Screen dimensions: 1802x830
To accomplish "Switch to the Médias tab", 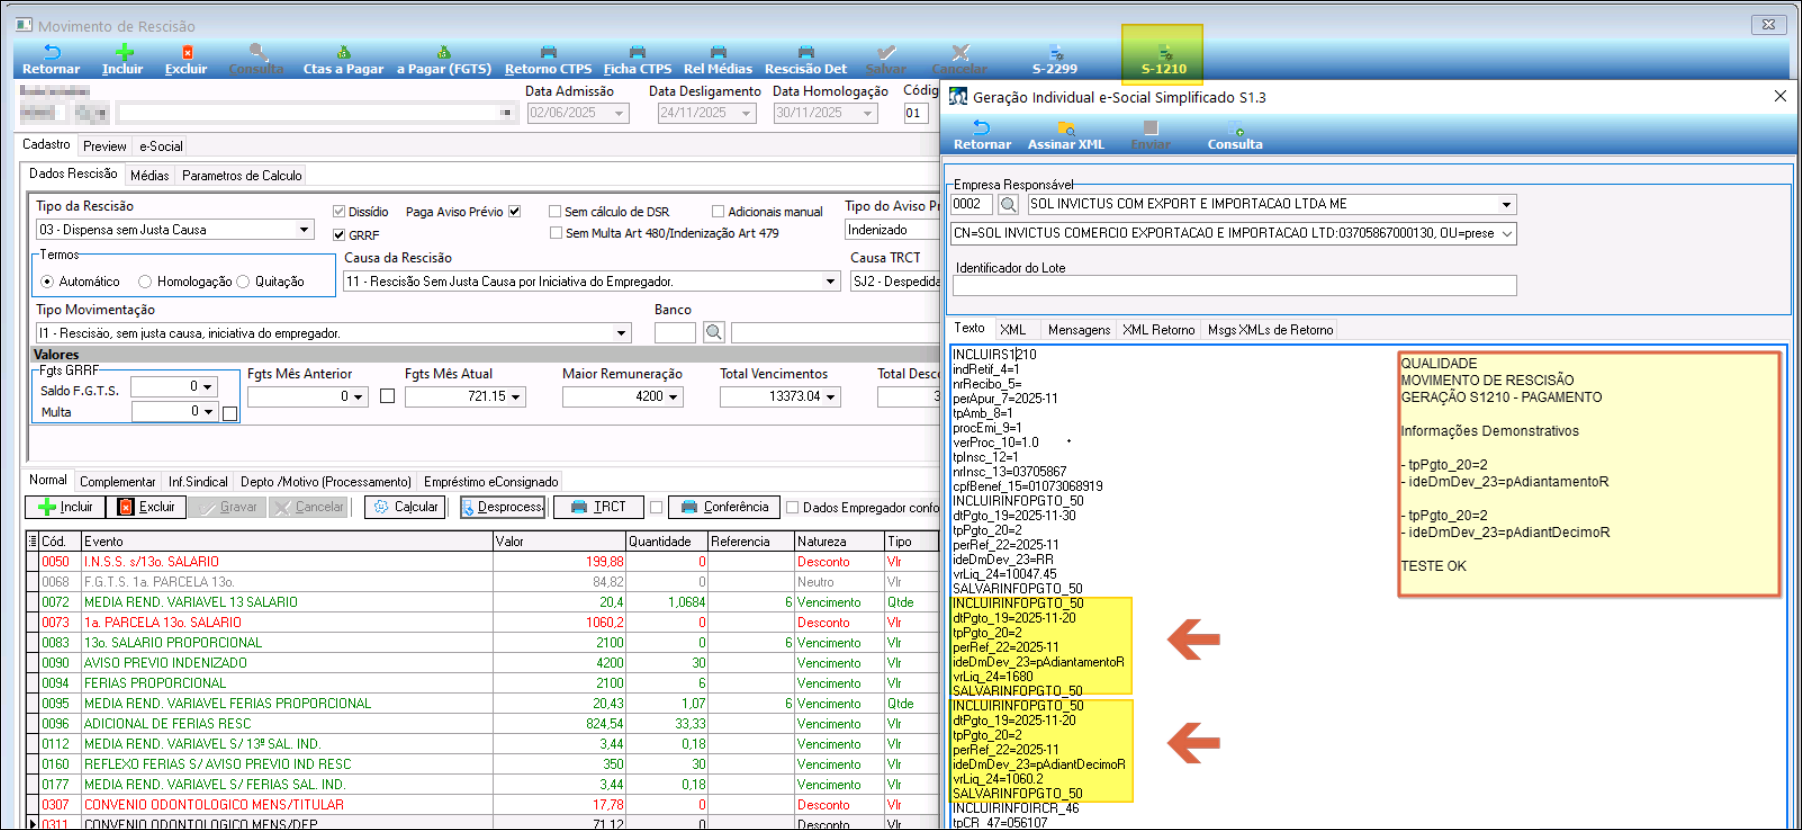I will click(x=149, y=175).
